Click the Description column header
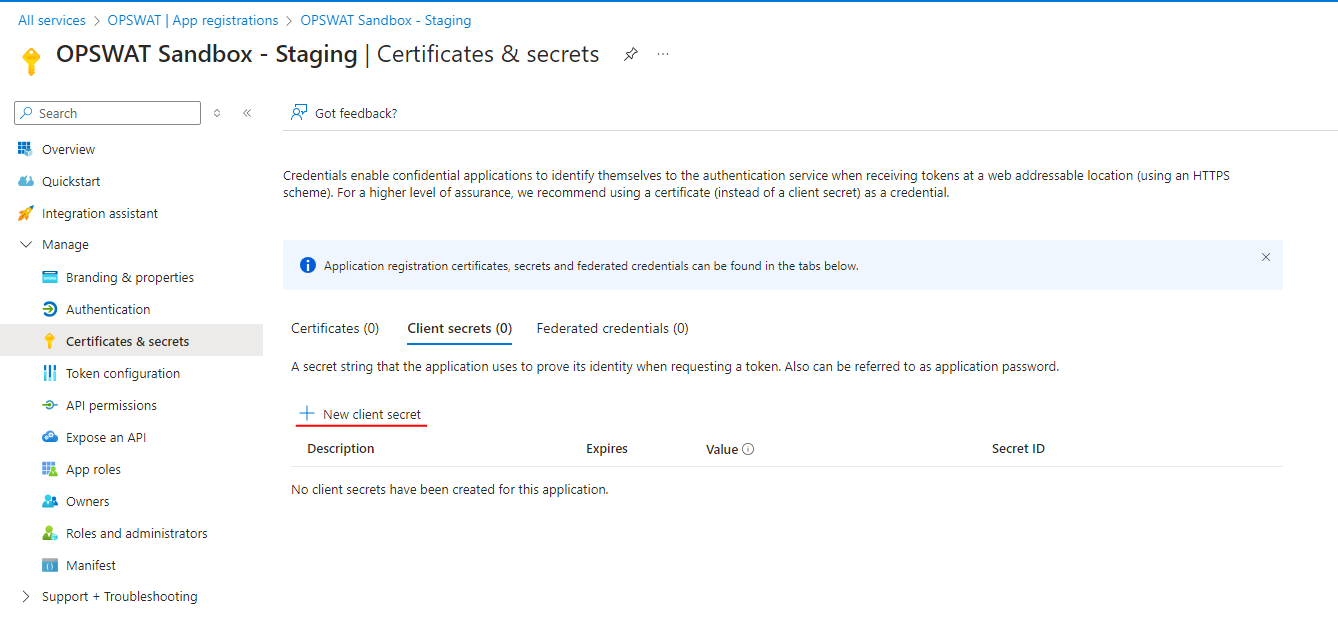Image resolution: width=1338 pixels, height=625 pixels. pyautogui.click(x=341, y=449)
